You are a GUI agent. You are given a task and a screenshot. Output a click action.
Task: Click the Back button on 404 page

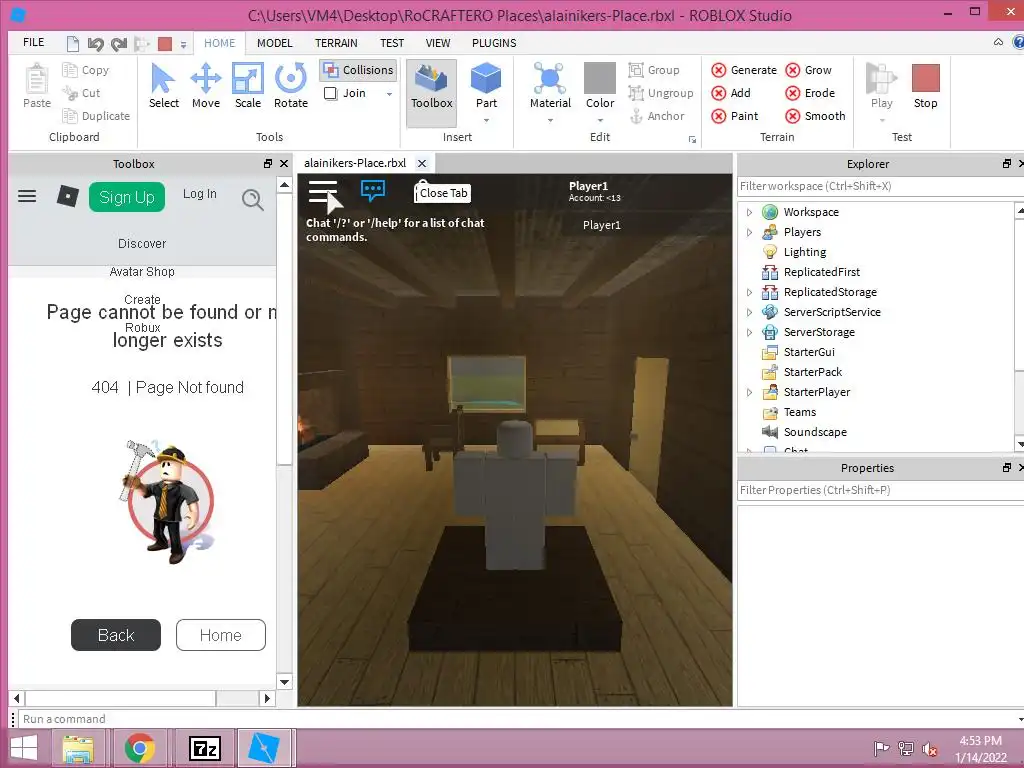(x=116, y=635)
